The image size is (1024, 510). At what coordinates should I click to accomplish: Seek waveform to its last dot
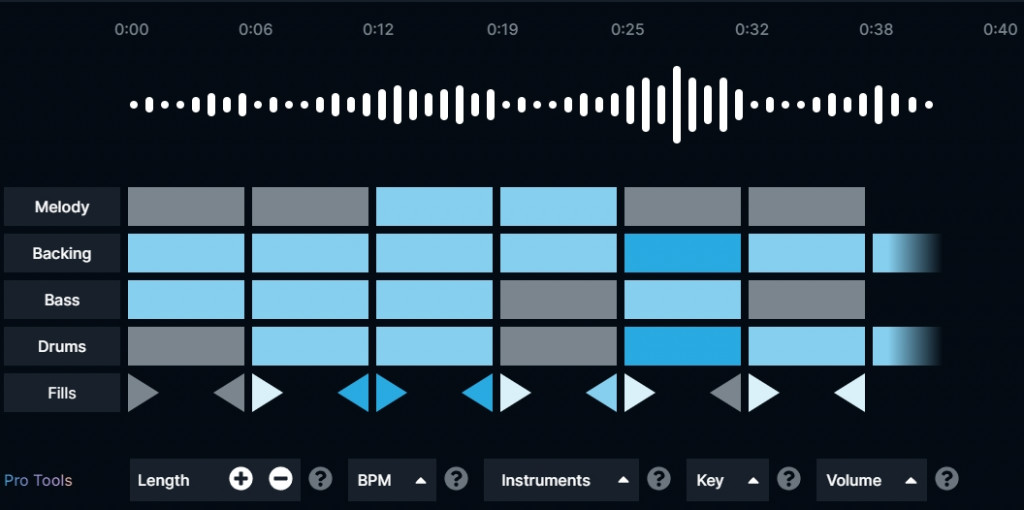click(x=929, y=104)
